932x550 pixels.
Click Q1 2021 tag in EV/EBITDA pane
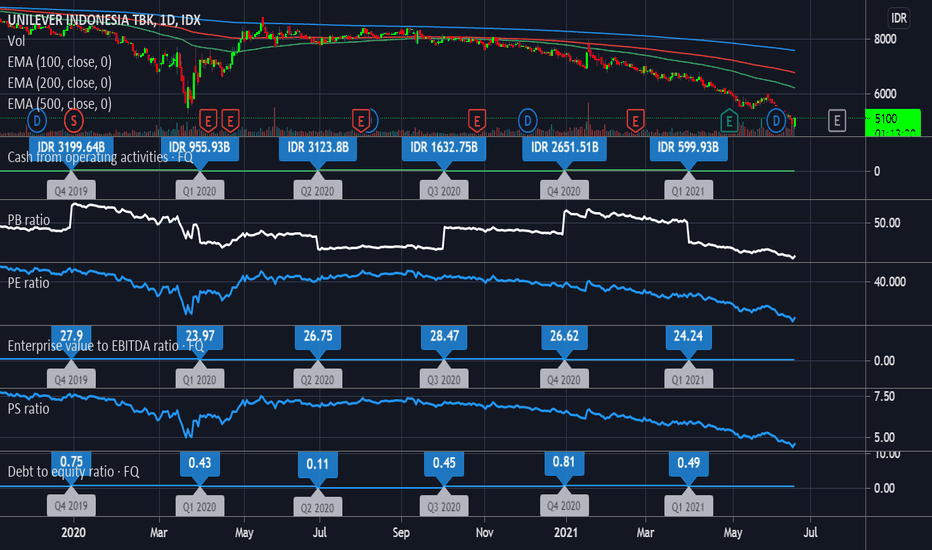click(688, 379)
